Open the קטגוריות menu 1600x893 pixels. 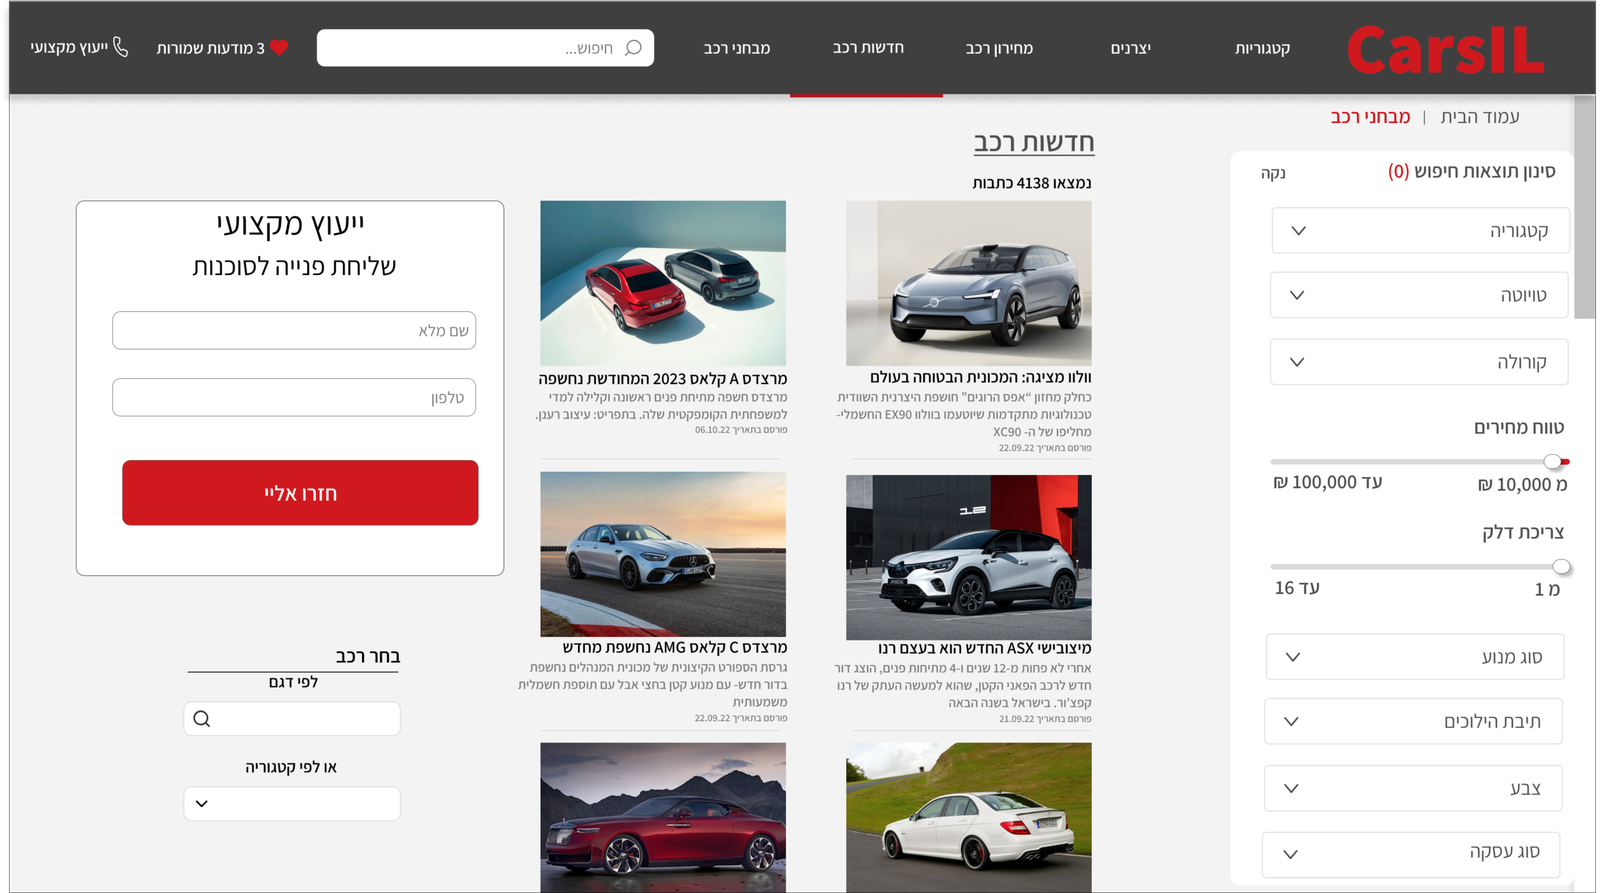point(1262,48)
